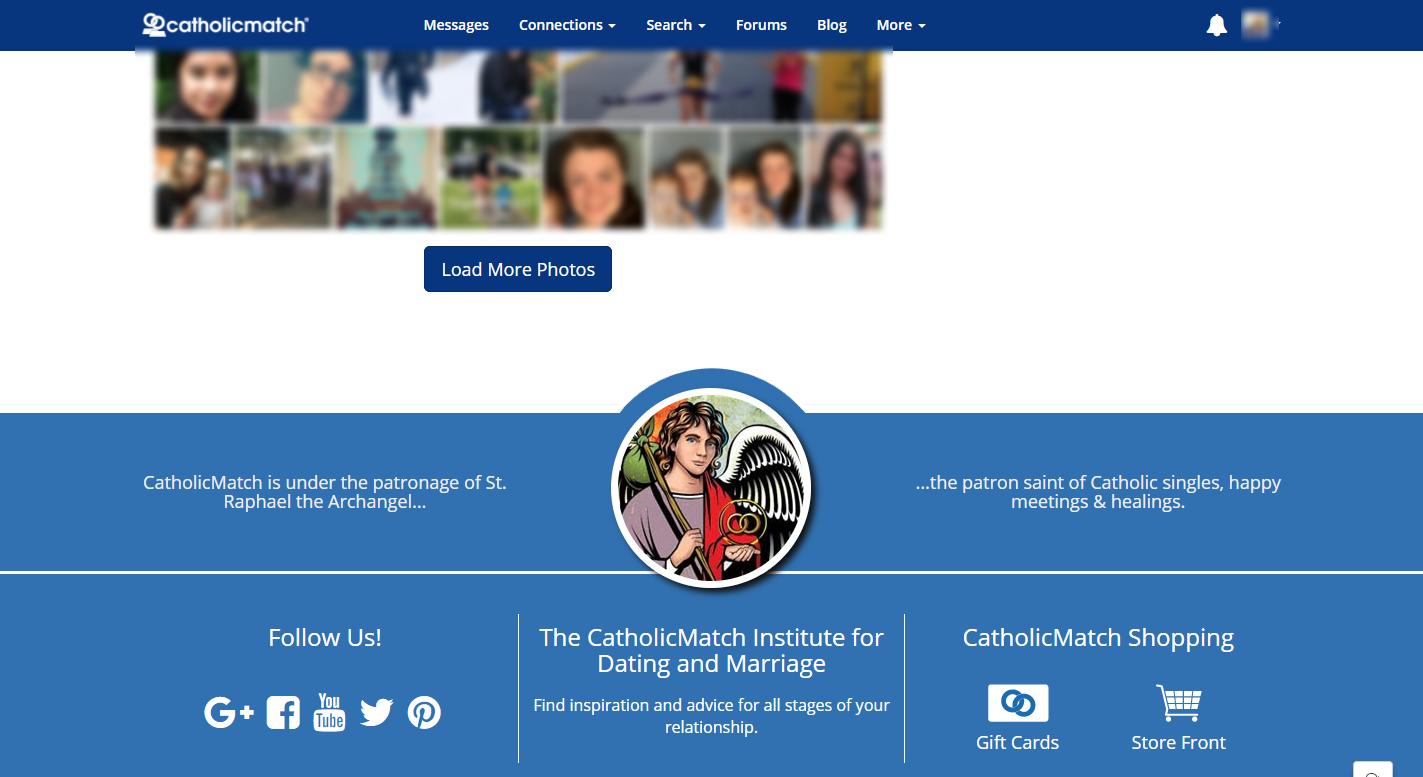The image size is (1423, 777).
Task: Open the Forums page
Action: click(x=761, y=25)
